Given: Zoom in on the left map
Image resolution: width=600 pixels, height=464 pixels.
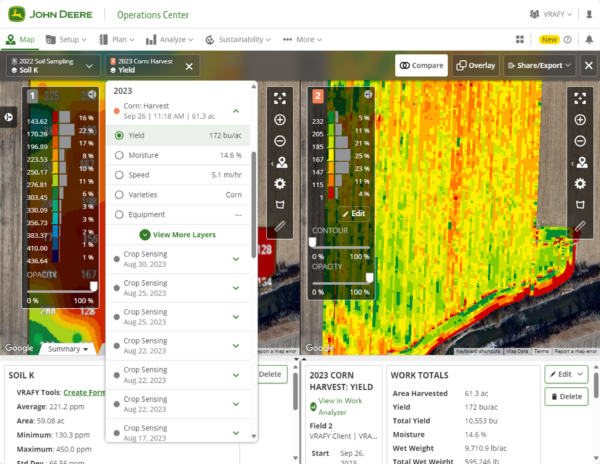Looking at the screenshot, I should [x=280, y=120].
